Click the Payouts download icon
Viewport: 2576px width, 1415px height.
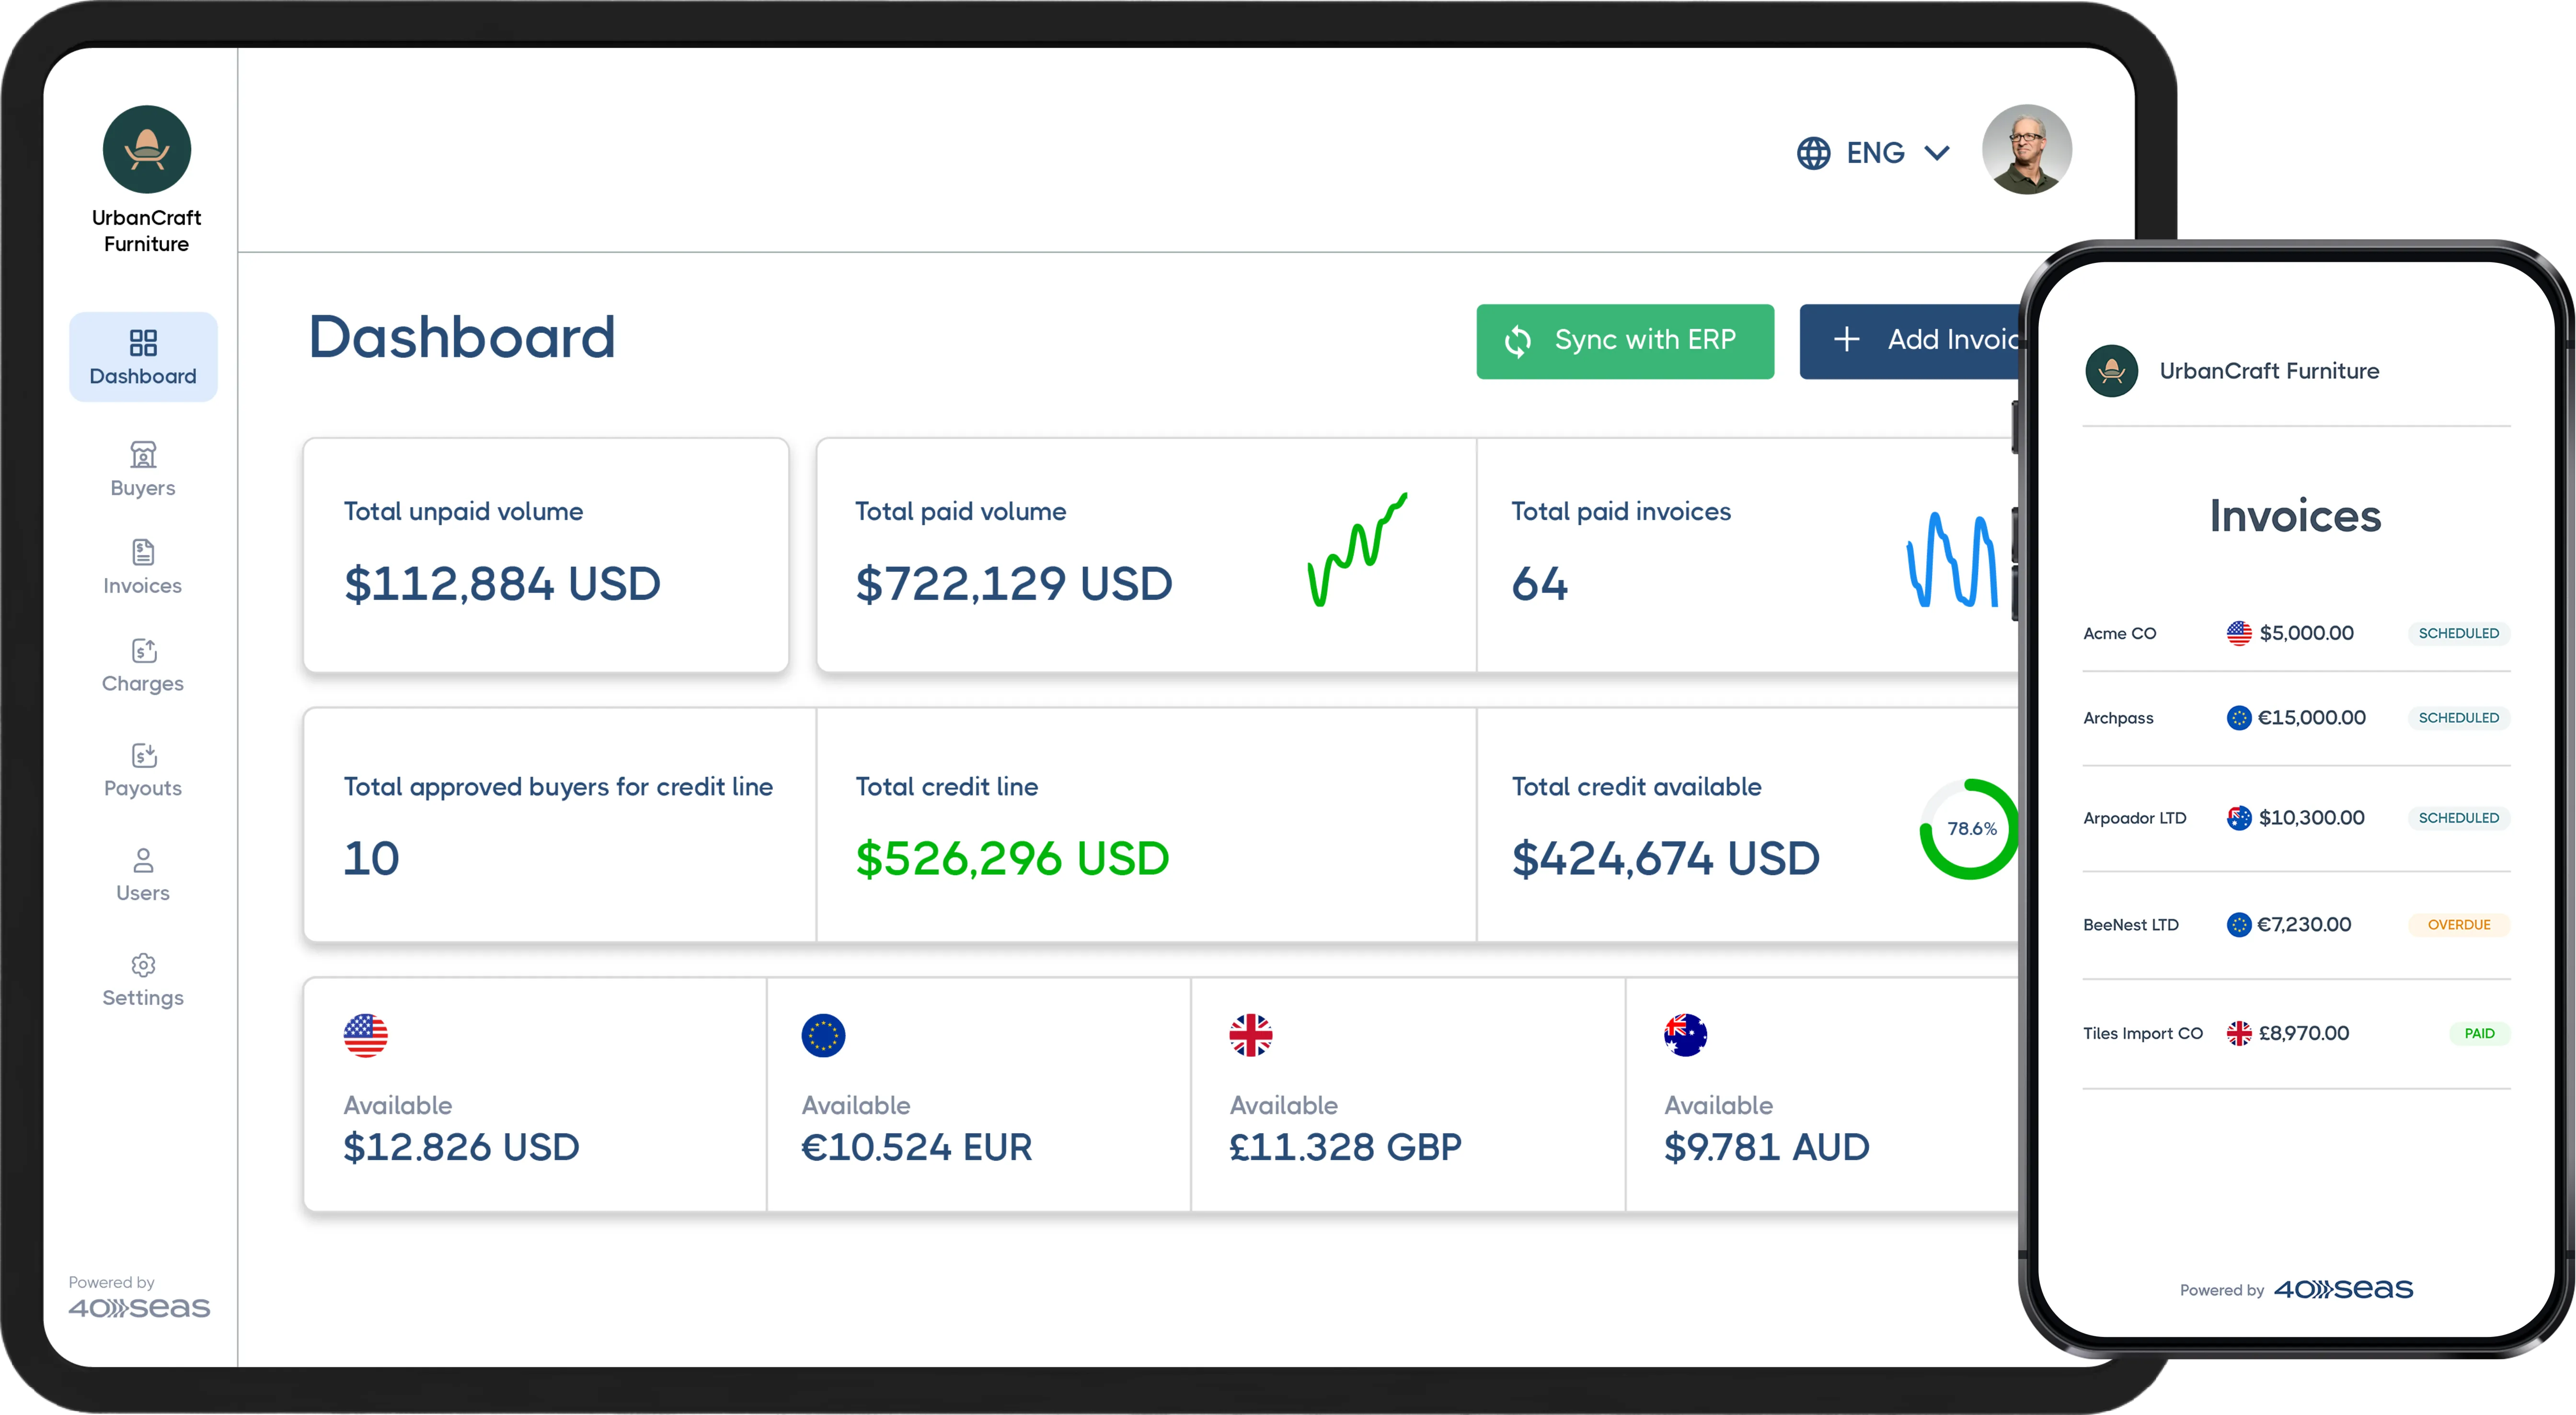pos(143,755)
